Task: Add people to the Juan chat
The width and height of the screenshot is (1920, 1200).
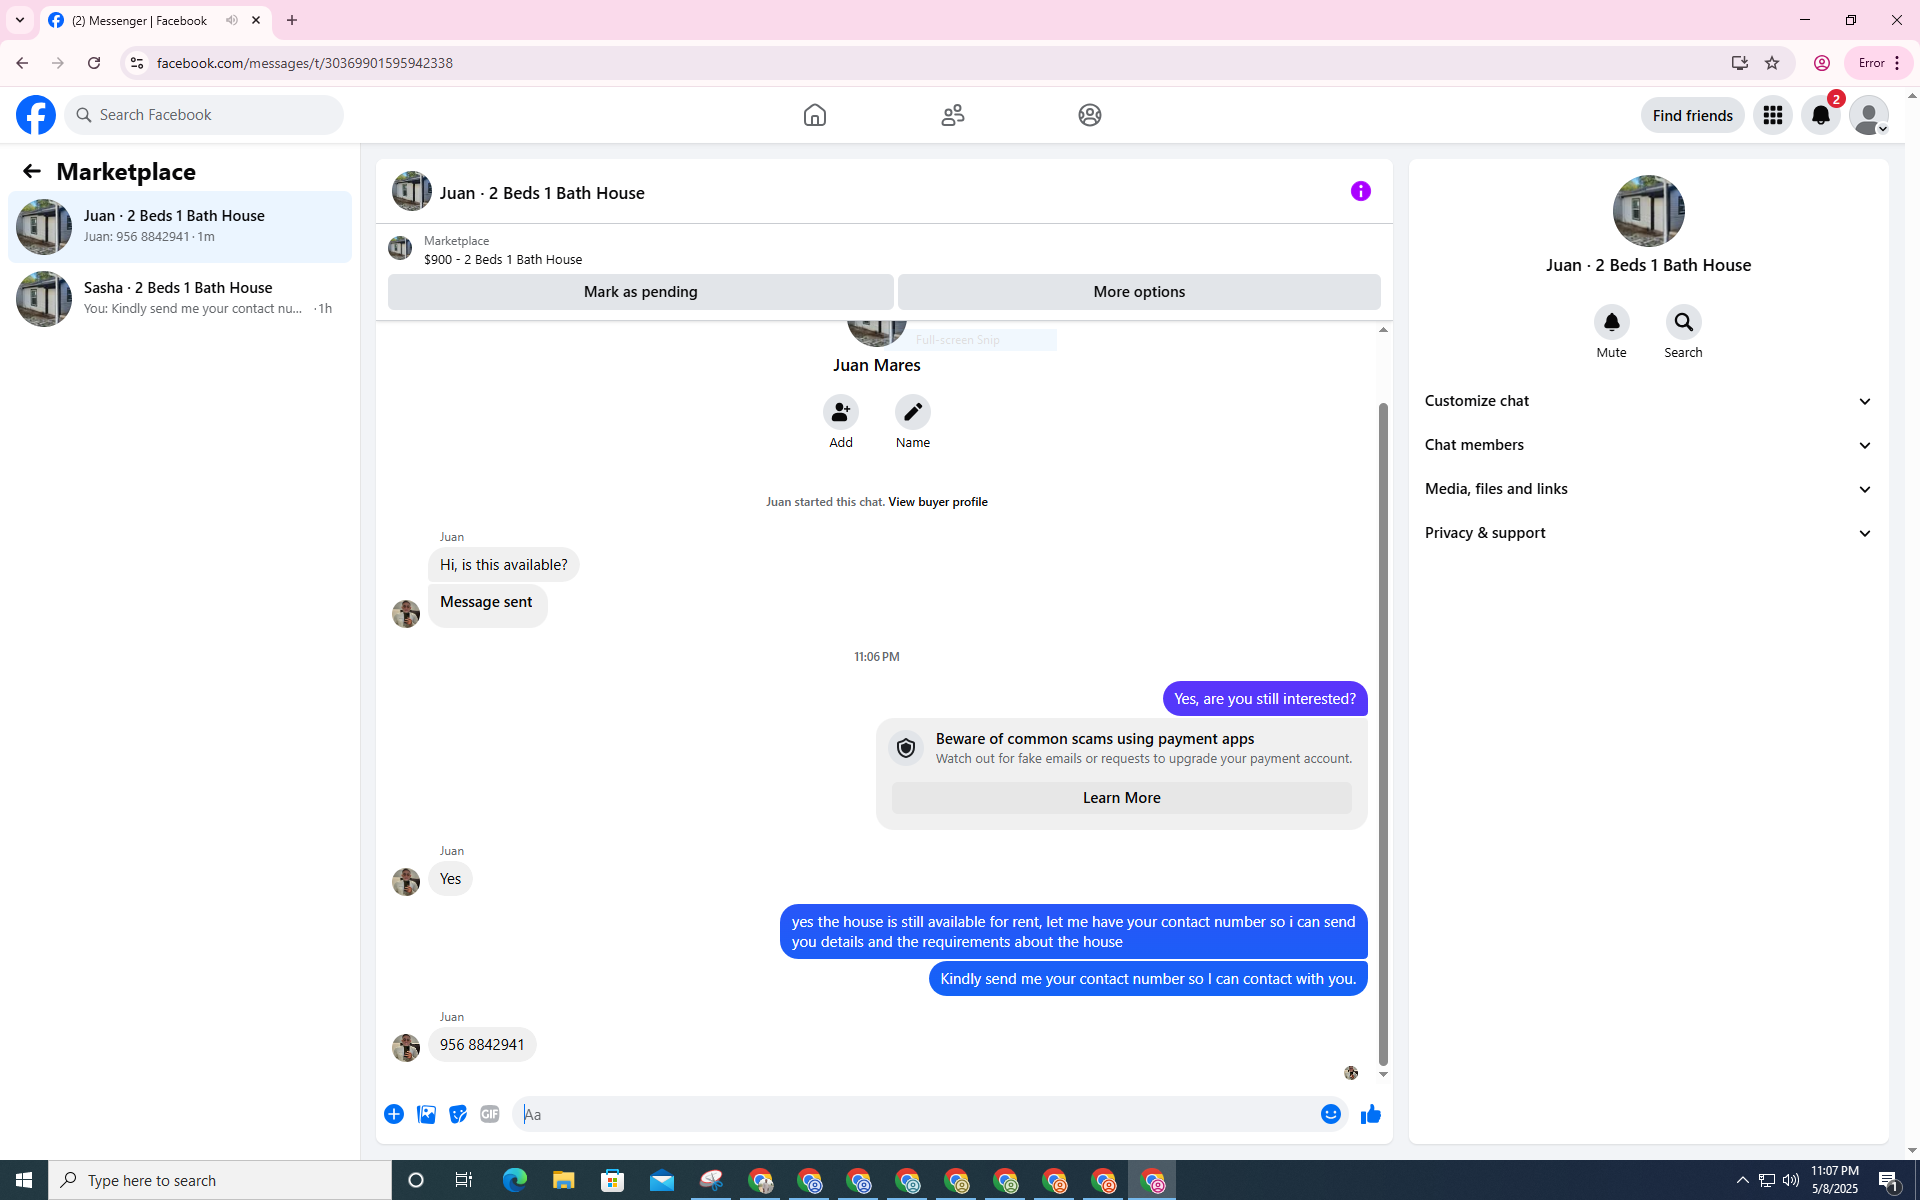Action: (841, 412)
